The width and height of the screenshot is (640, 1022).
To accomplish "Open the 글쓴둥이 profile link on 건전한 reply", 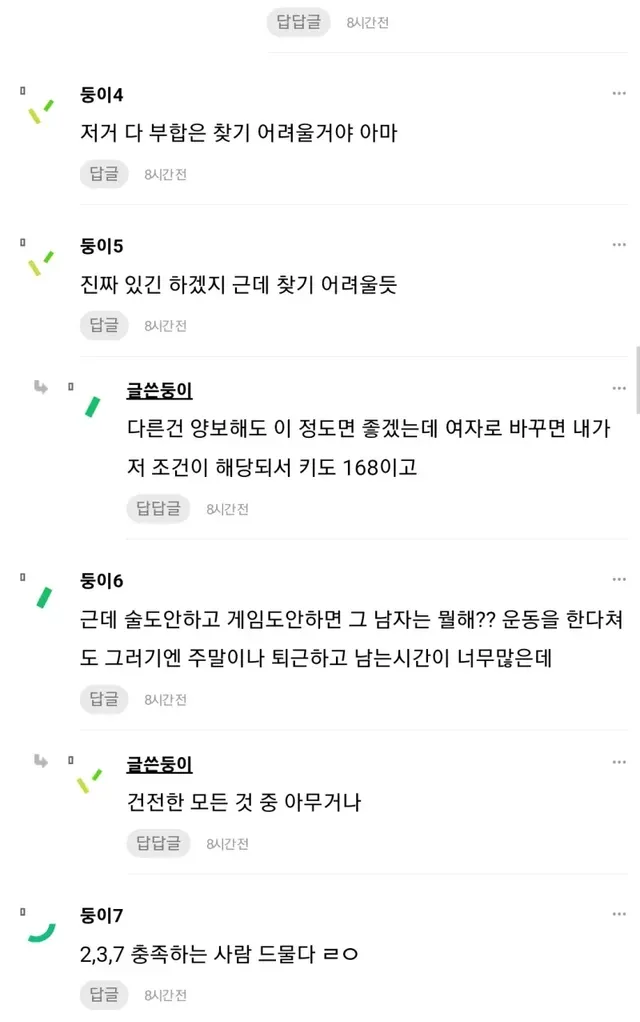I will 159,765.
